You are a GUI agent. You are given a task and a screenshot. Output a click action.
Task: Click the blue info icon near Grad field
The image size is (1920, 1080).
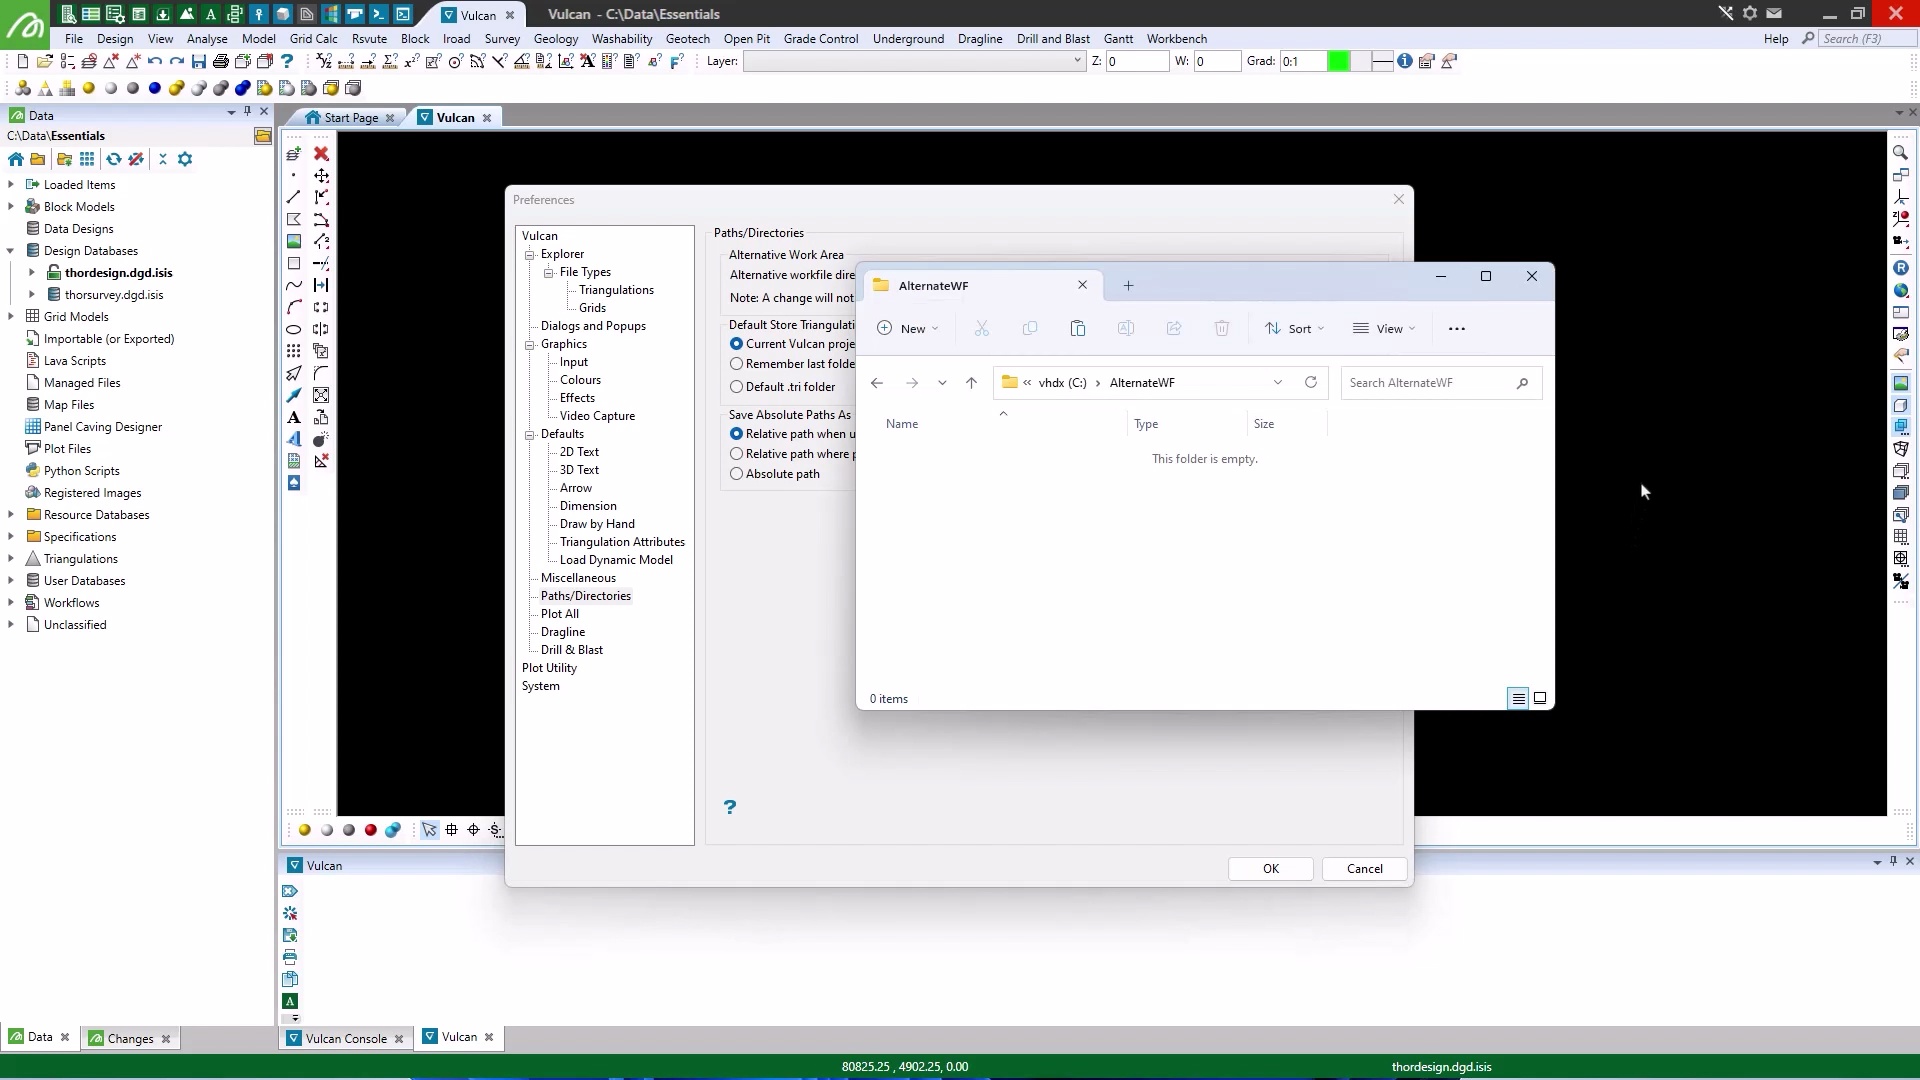coord(1405,62)
